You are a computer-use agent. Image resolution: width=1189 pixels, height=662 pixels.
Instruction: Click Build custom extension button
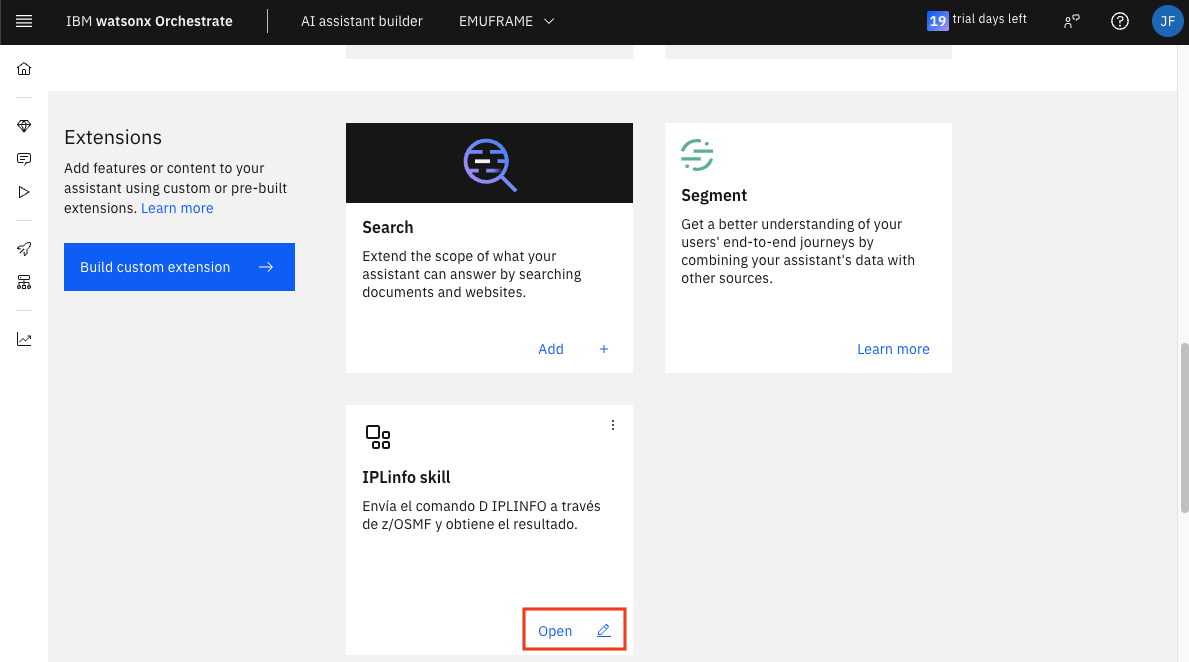[x=179, y=267]
